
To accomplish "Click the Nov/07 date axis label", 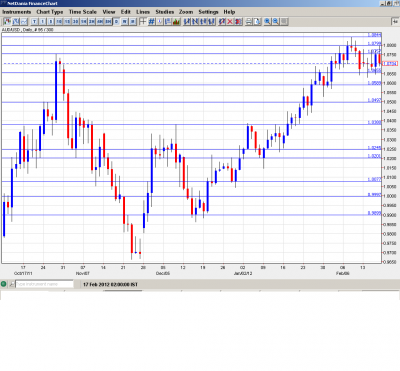I will 83,273.
